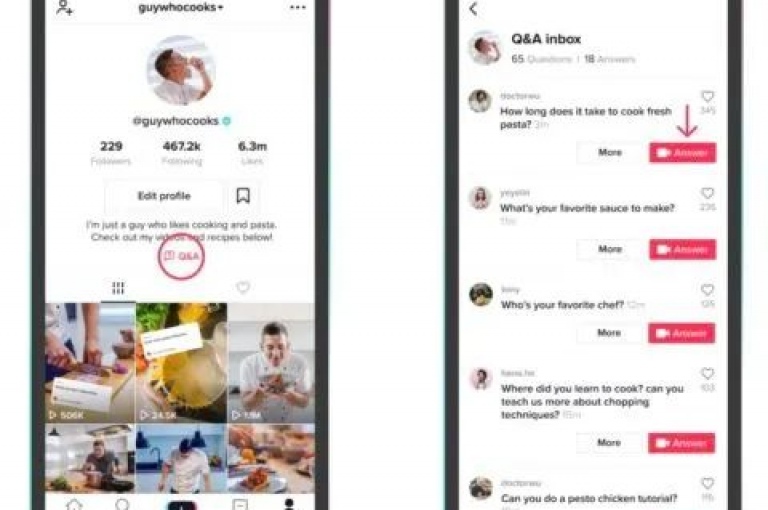This screenshot has height=510, width=768.
Task: Open the circled Q&A link
Action: click(181, 256)
